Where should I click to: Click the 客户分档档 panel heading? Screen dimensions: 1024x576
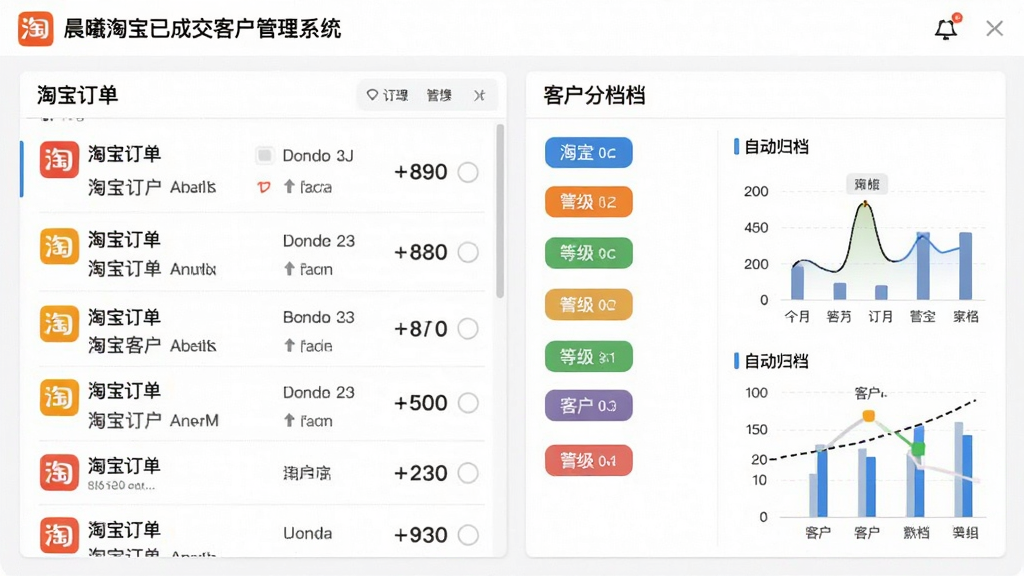click(594, 95)
